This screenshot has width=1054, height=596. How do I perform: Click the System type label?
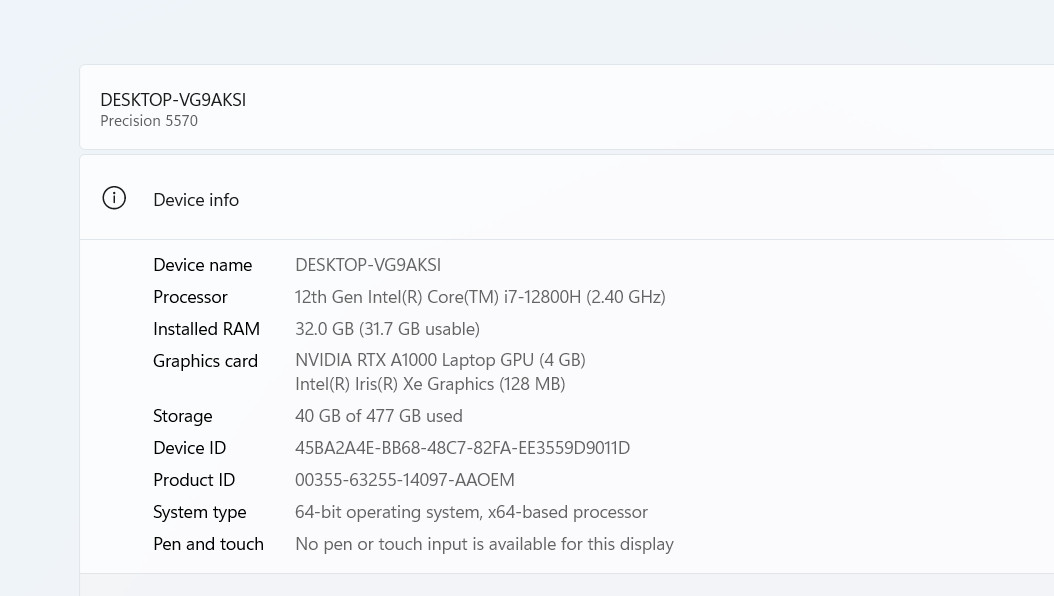pyautogui.click(x=200, y=512)
